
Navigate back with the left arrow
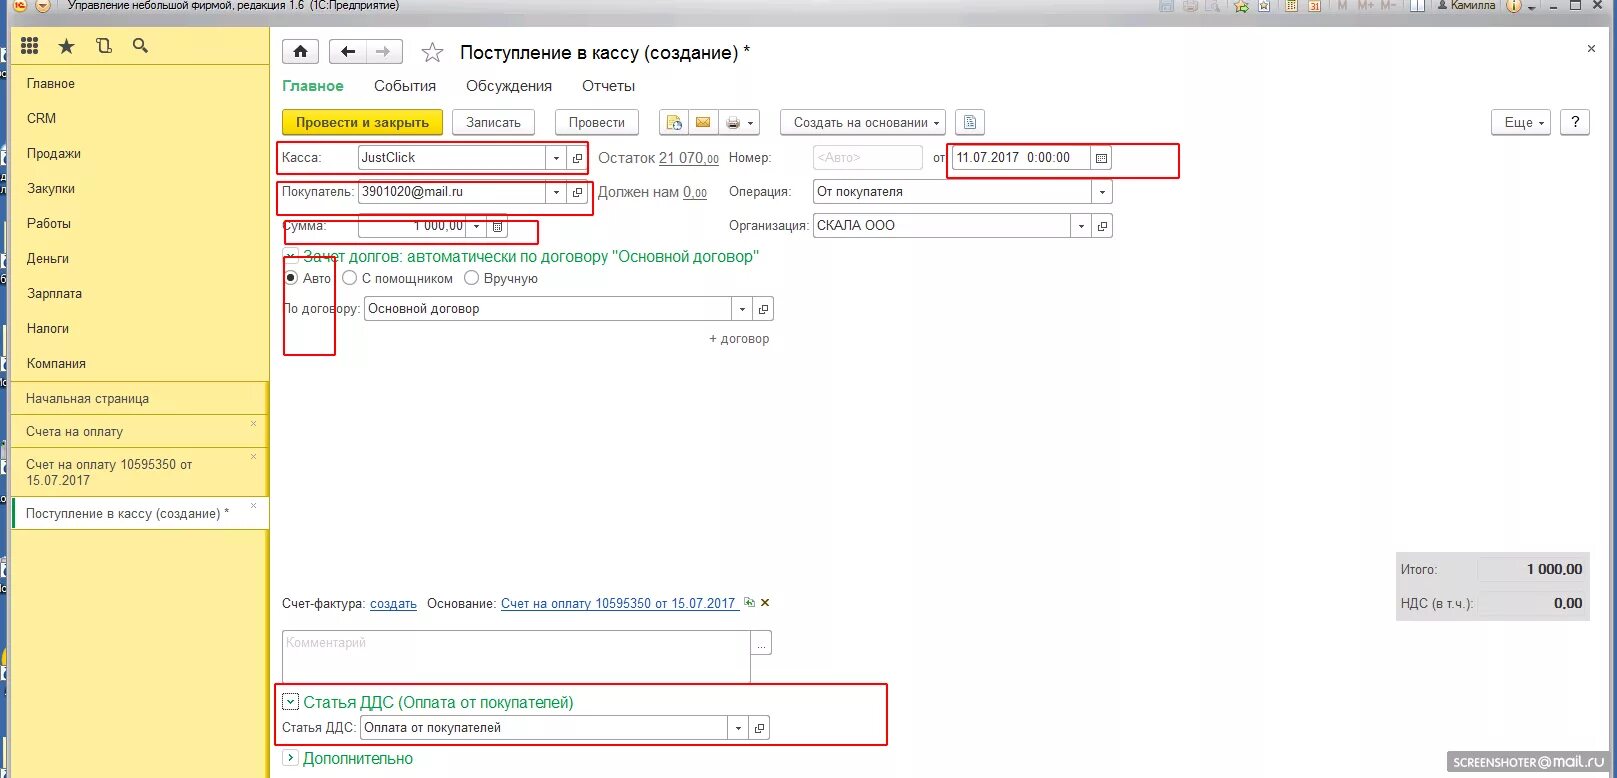coord(348,52)
